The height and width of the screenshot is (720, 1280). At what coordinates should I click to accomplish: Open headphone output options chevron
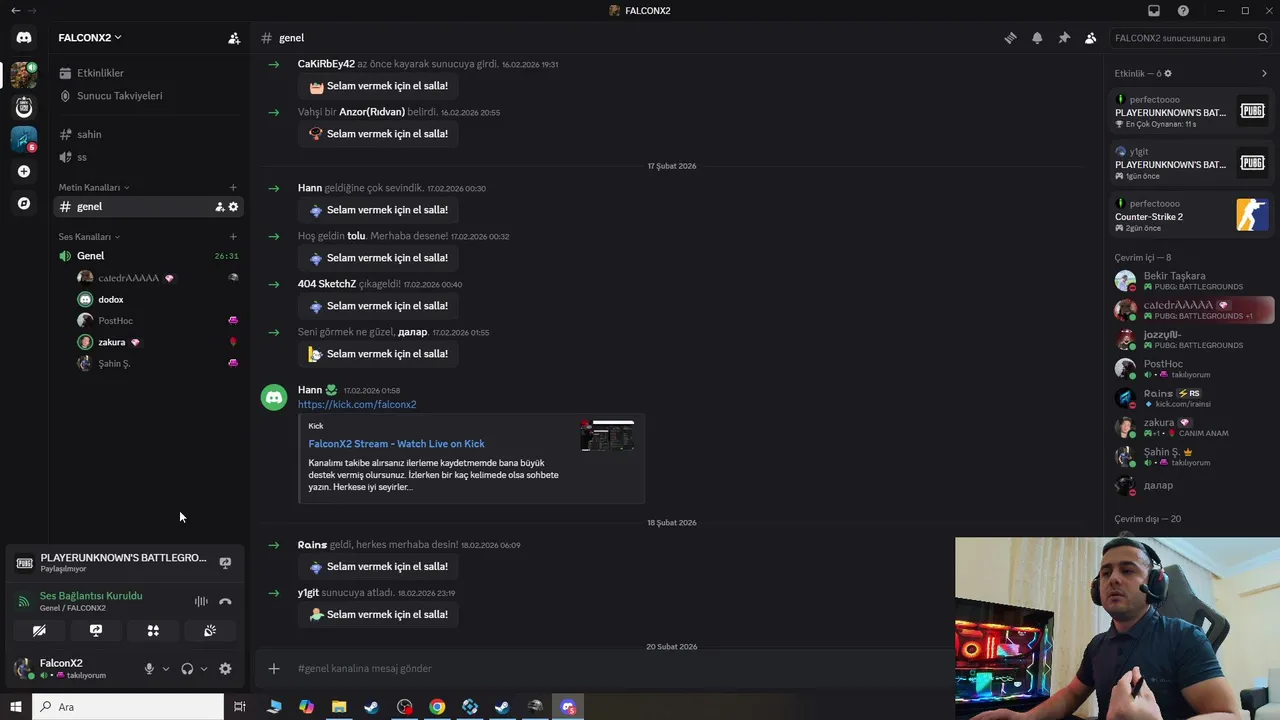point(204,669)
